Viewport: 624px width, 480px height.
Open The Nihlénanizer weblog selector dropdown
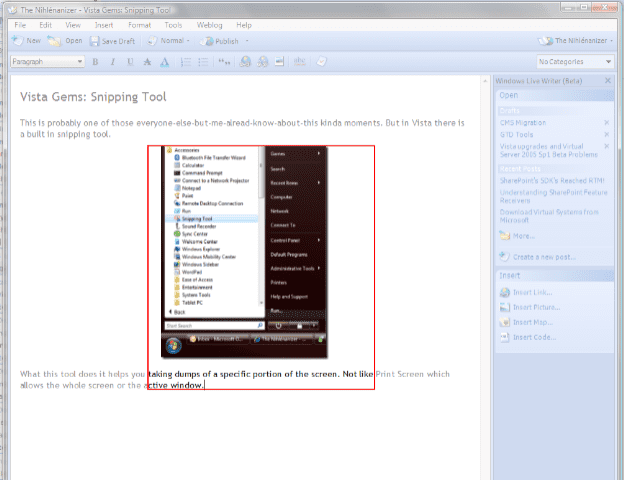click(575, 41)
